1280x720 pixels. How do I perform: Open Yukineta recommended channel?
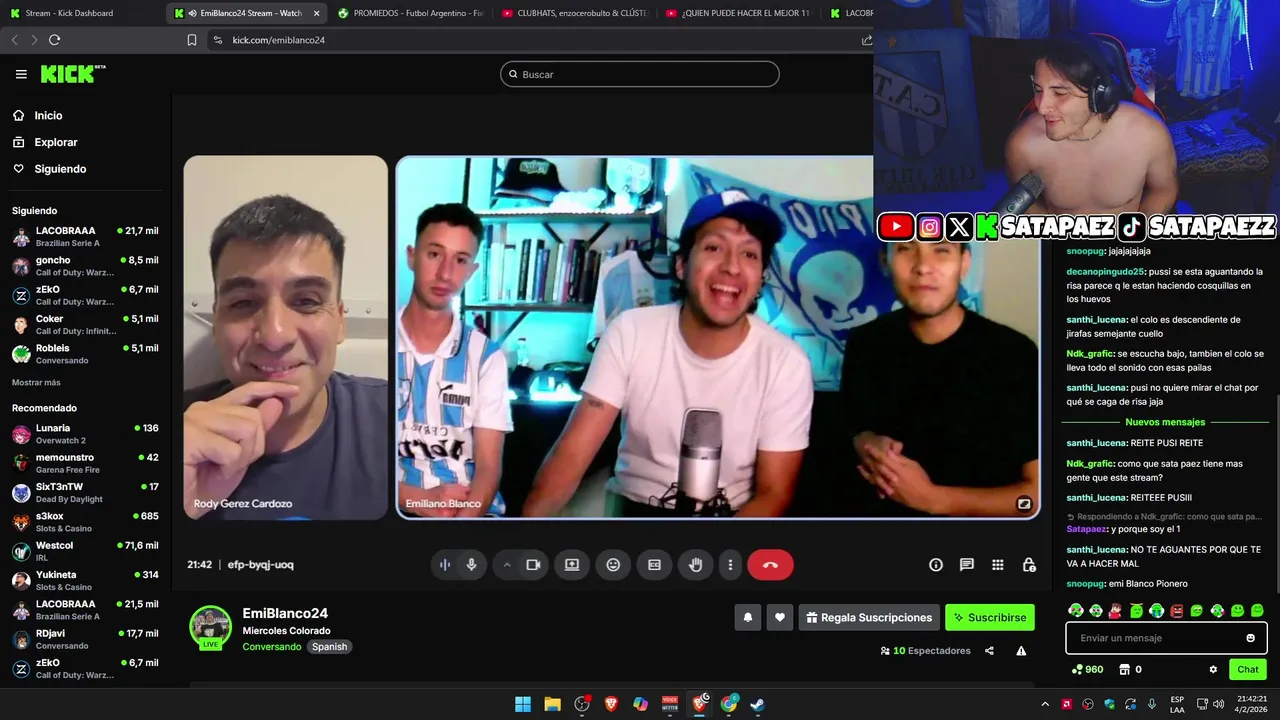coord(85,580)
